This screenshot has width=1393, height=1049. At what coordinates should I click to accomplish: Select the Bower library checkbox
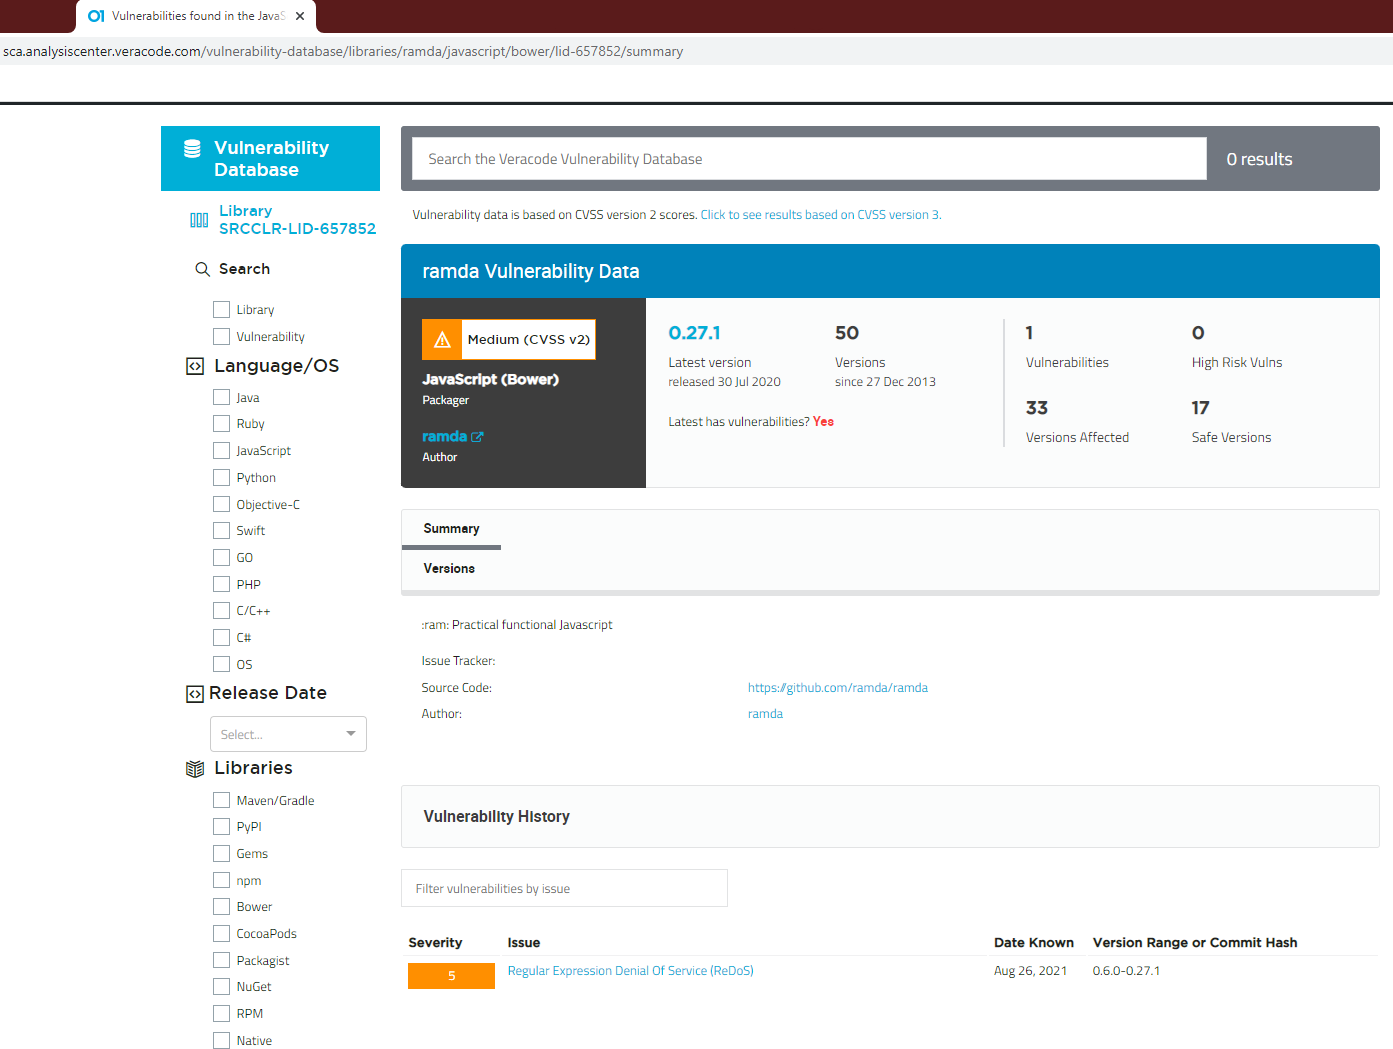click(x=222, y=906)
